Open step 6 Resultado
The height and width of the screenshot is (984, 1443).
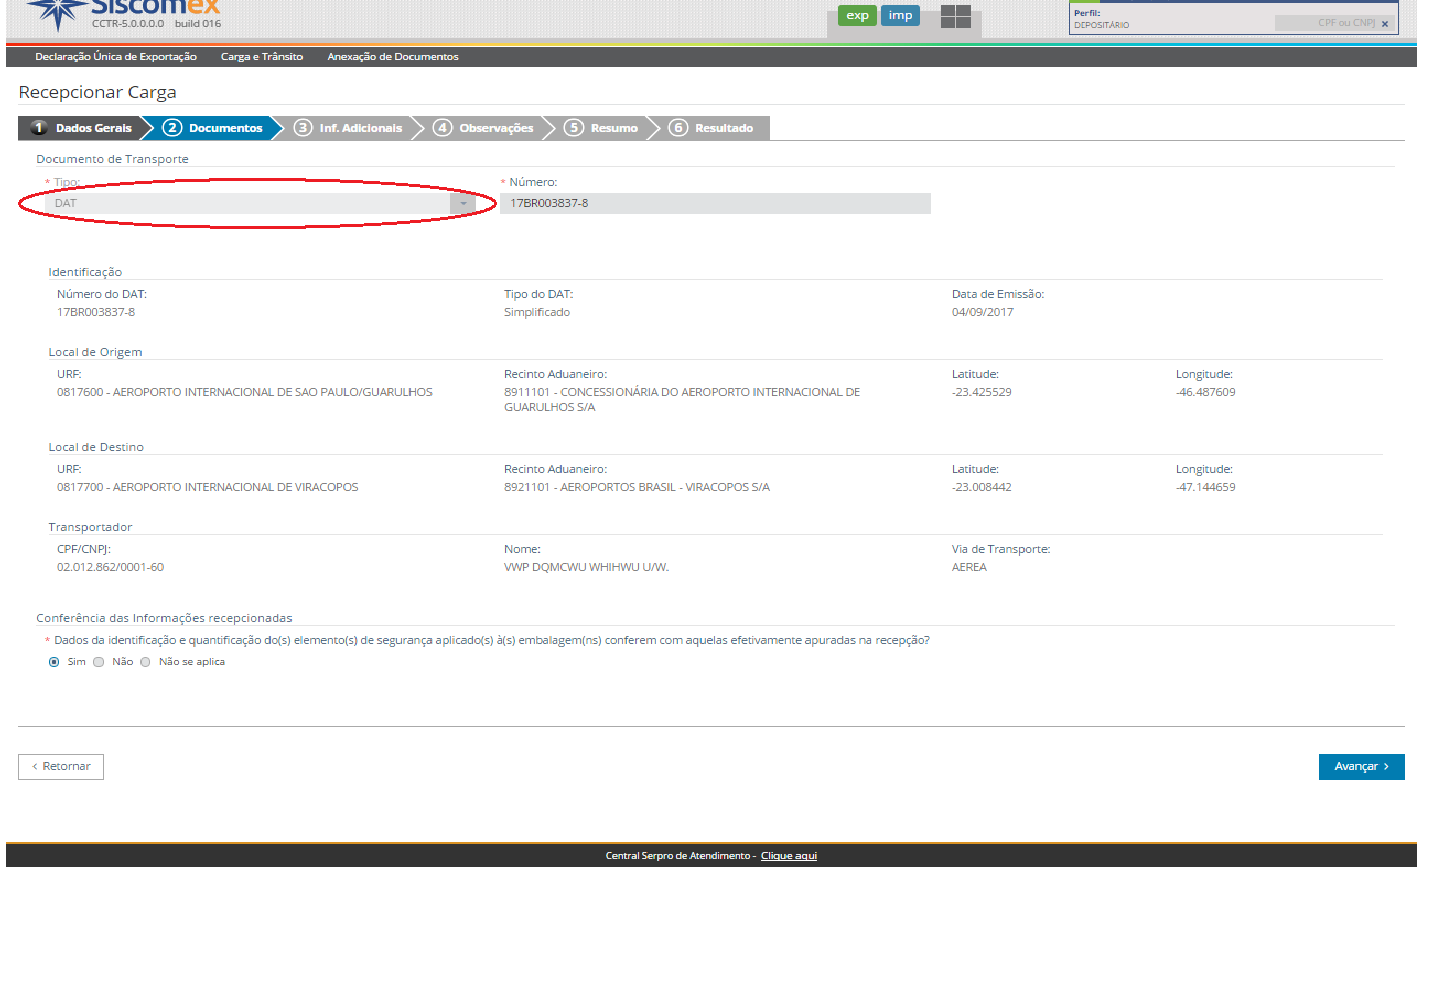pos(711,128)
